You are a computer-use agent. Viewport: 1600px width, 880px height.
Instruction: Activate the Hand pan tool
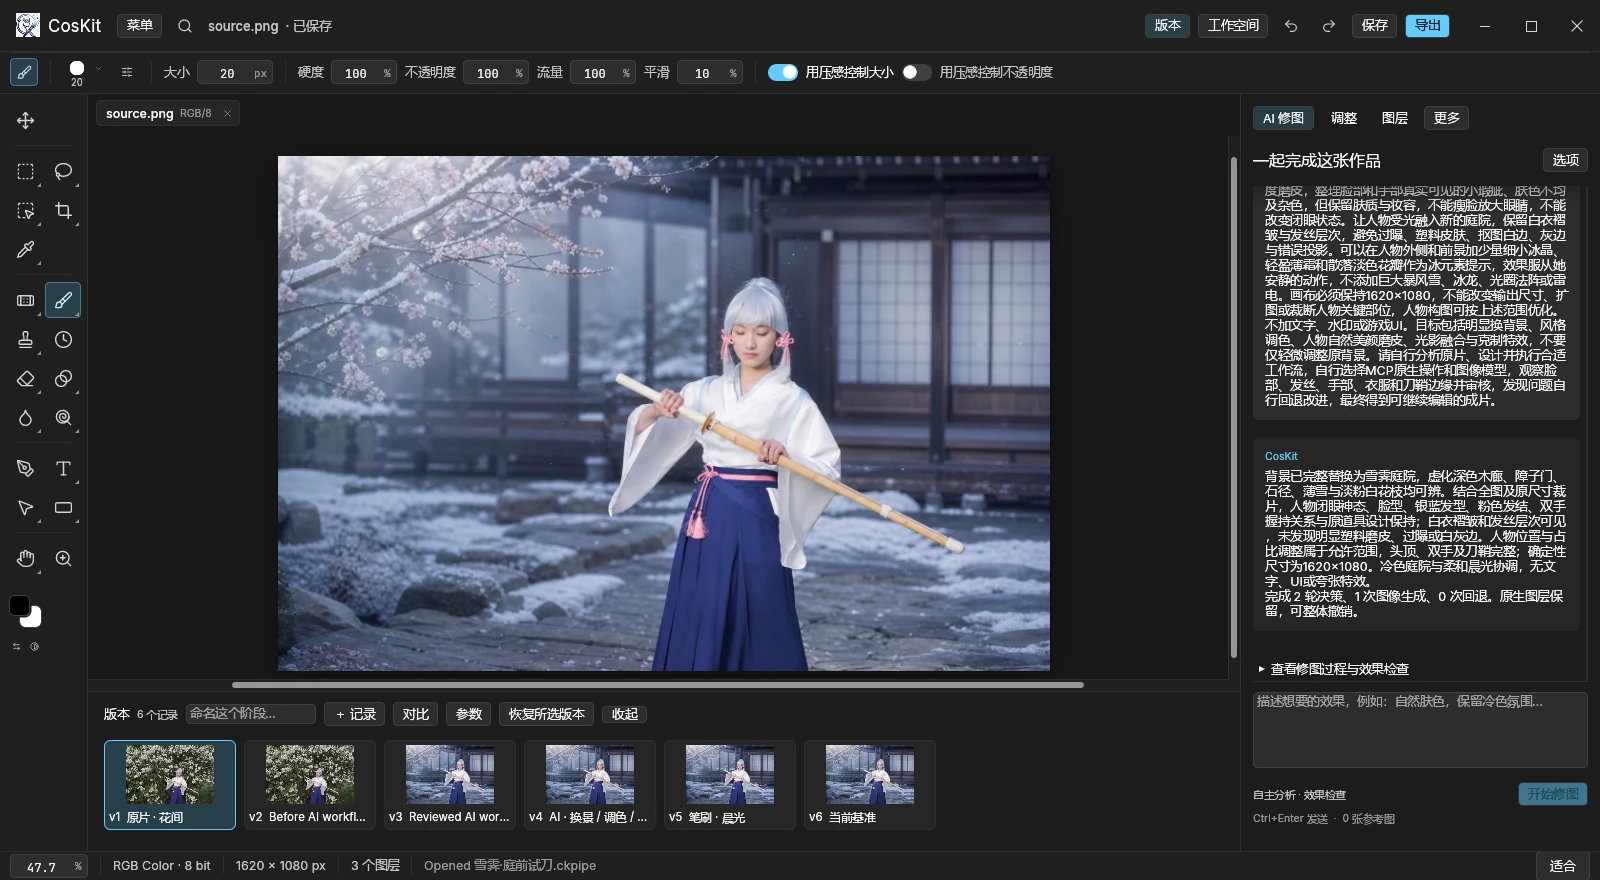coord(26,559)
